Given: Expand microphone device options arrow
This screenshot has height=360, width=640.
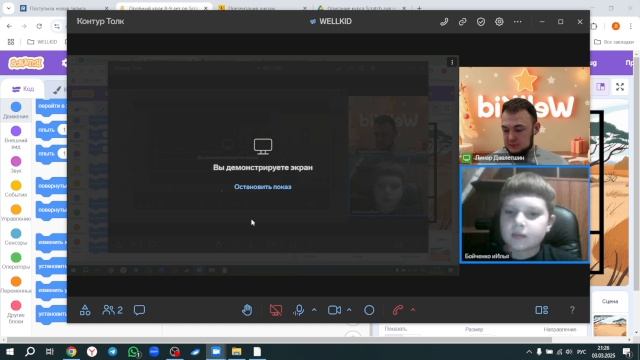Looking at the screenshot, I should click(x=314, y=310).
